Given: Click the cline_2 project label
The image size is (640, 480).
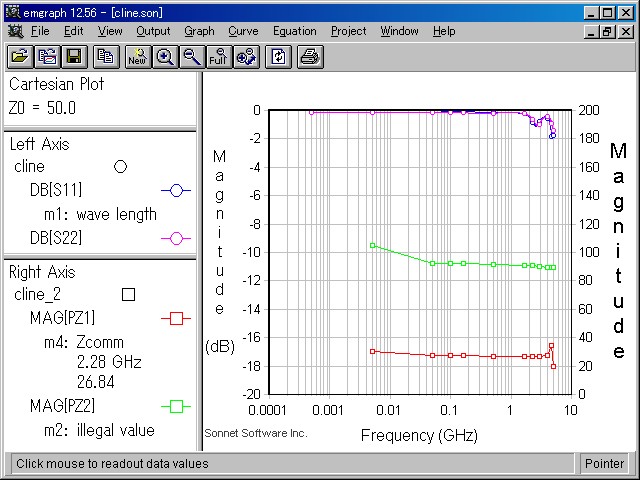Looking at the screenshot, I should pos(37,295).
